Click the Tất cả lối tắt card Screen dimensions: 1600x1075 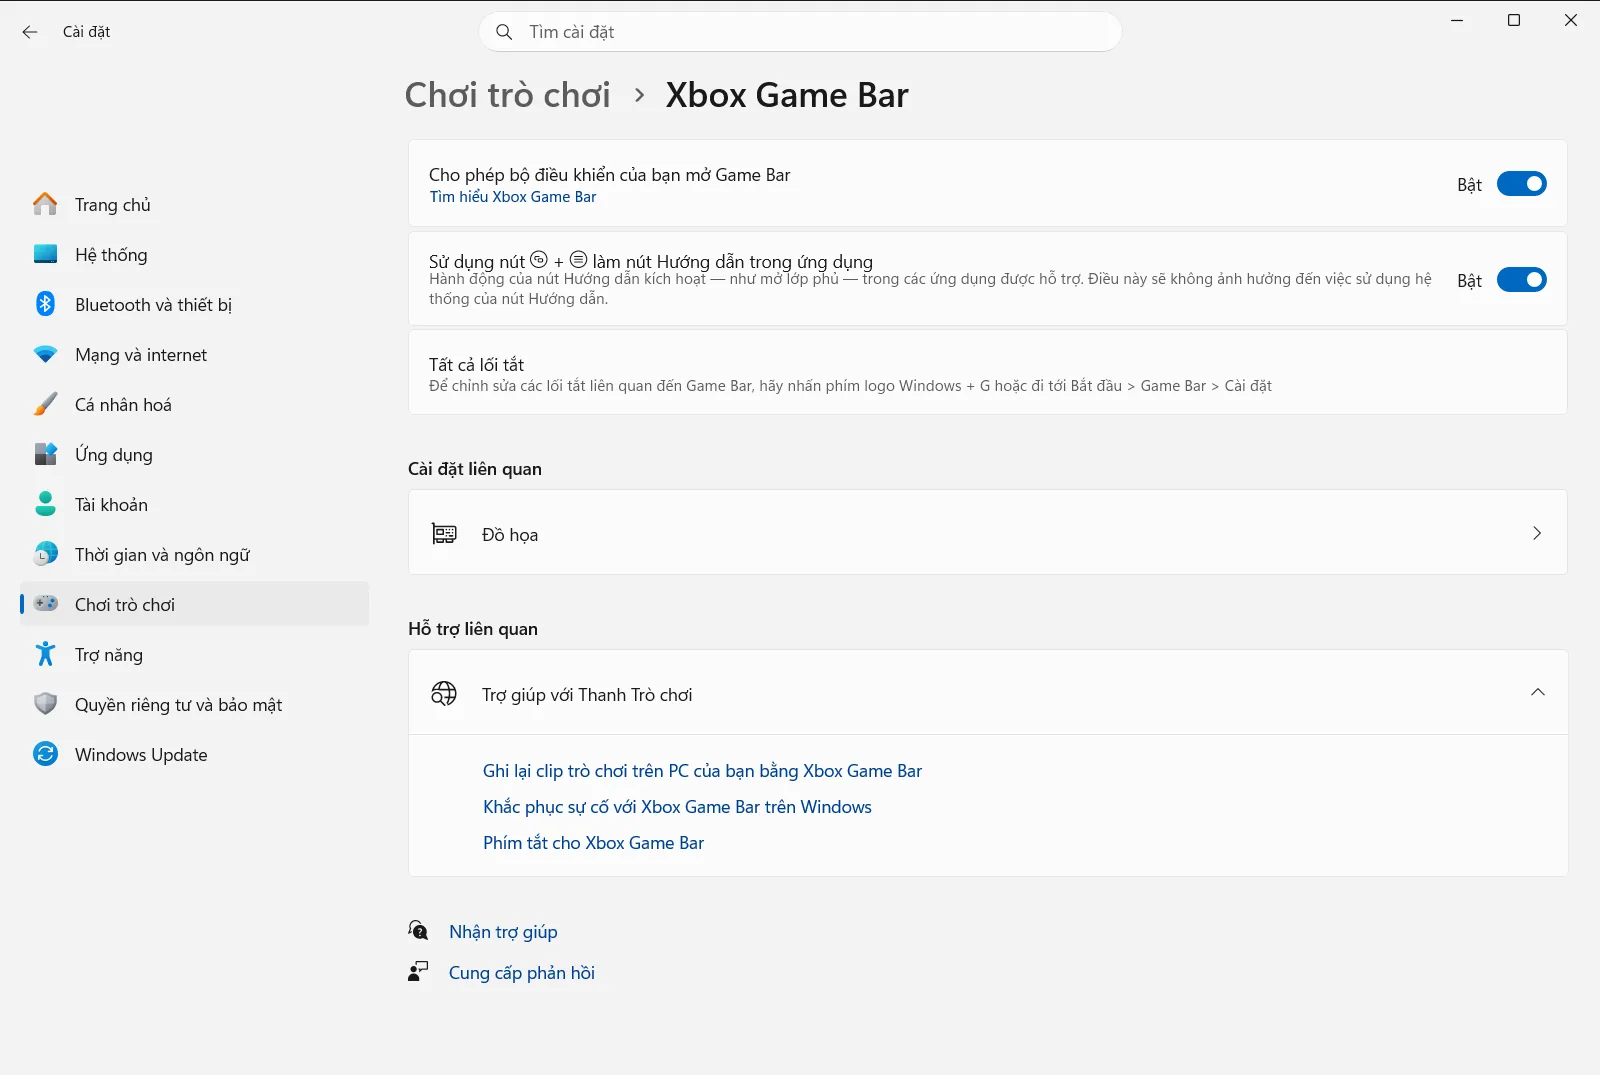pyautogui.click(x=987, y=372)
